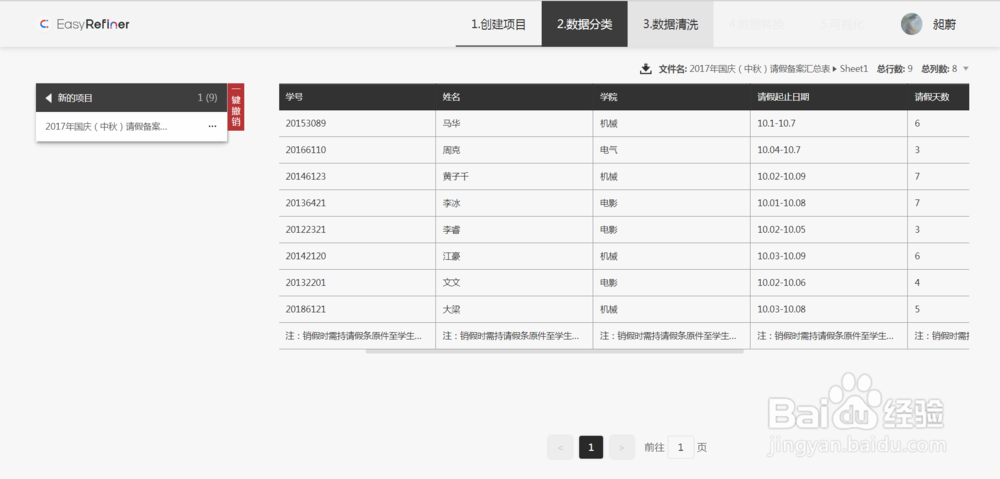Select the cell 20146123
1000x479 pixels.
coord(357,177)
